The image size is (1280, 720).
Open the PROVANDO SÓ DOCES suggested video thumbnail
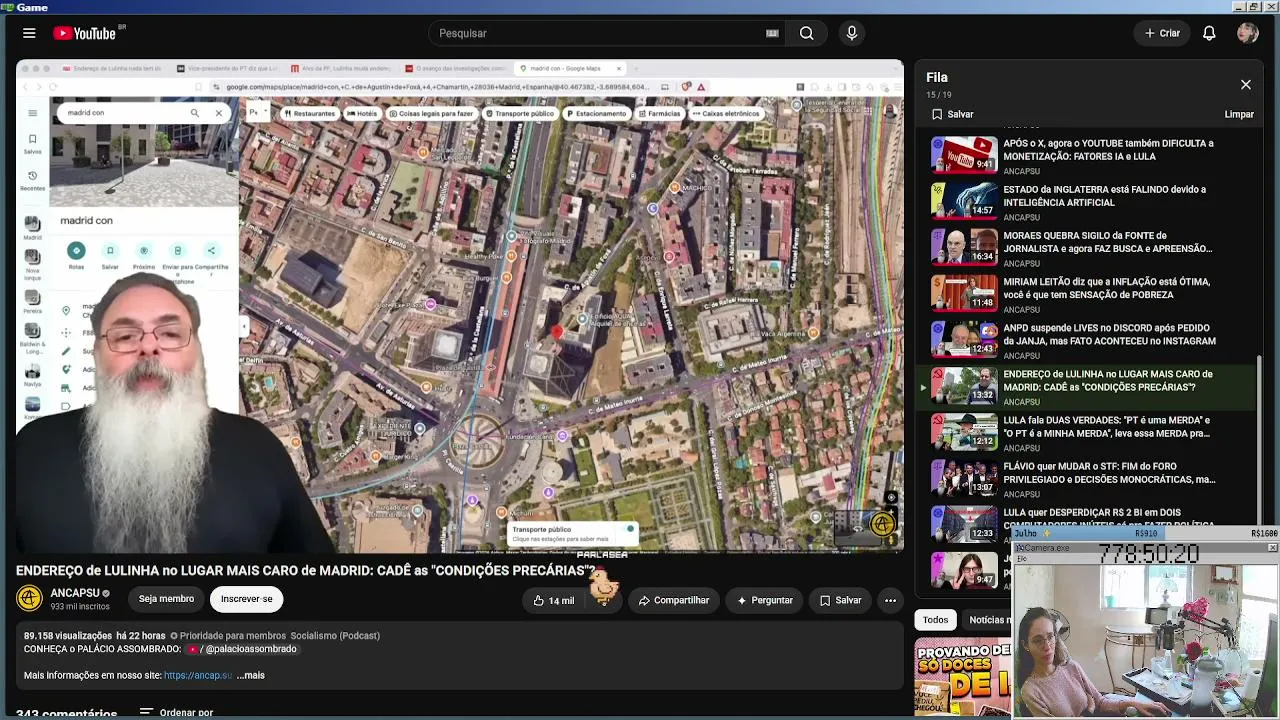(963, 679)
